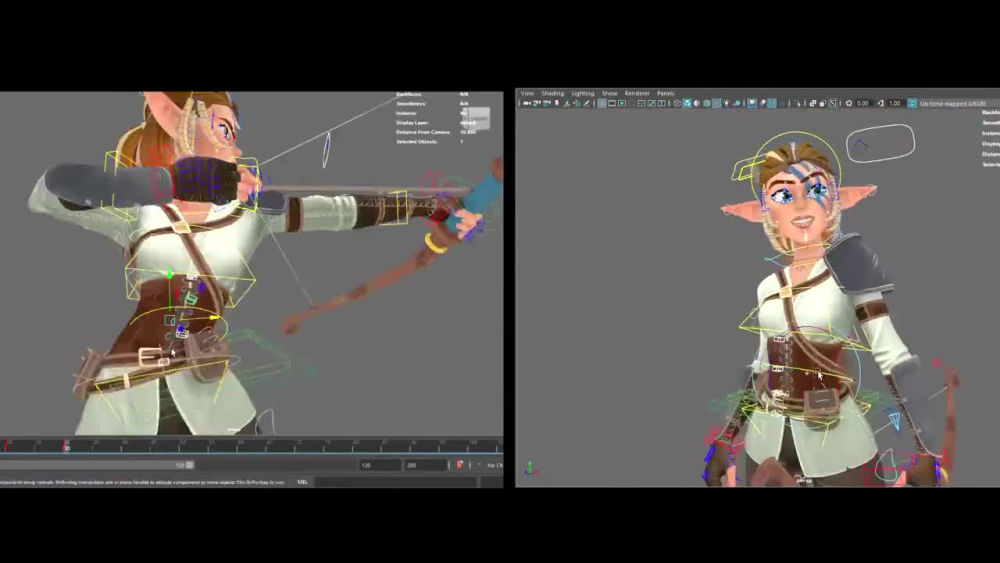Open the Show panel menu
The image size is (1000, 563).
(x=609, y=93)
